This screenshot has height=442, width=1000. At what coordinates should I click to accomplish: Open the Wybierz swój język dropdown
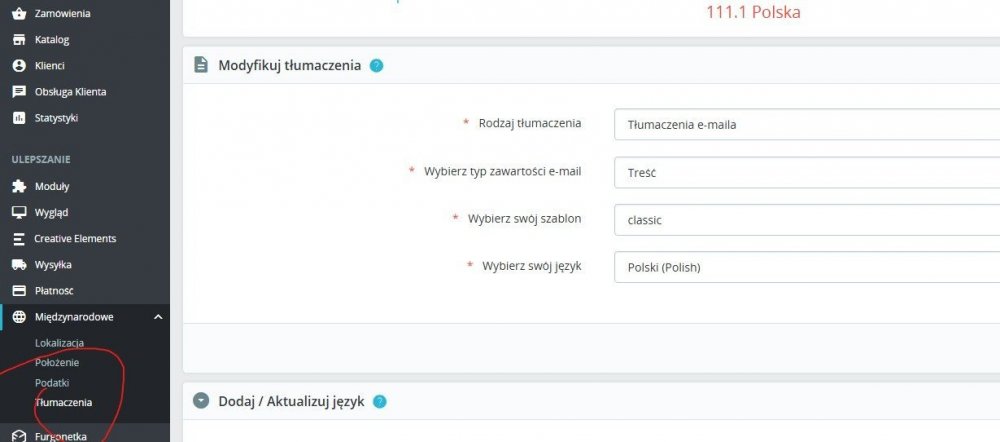(x=806, y=268)
